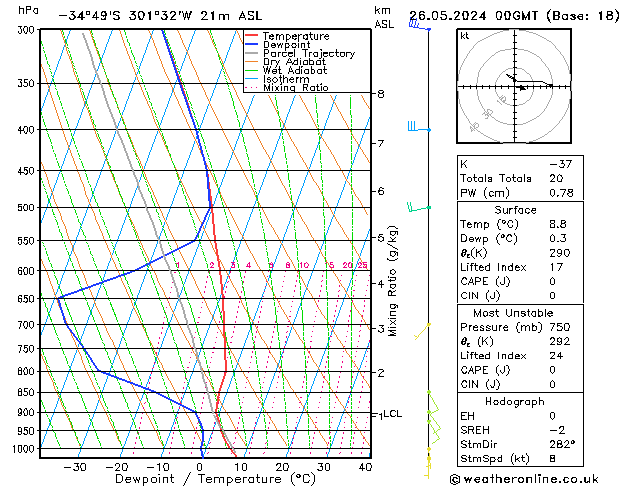Click the wind barb at 300 hPa
629x486 pixels.
pos(420,26)
